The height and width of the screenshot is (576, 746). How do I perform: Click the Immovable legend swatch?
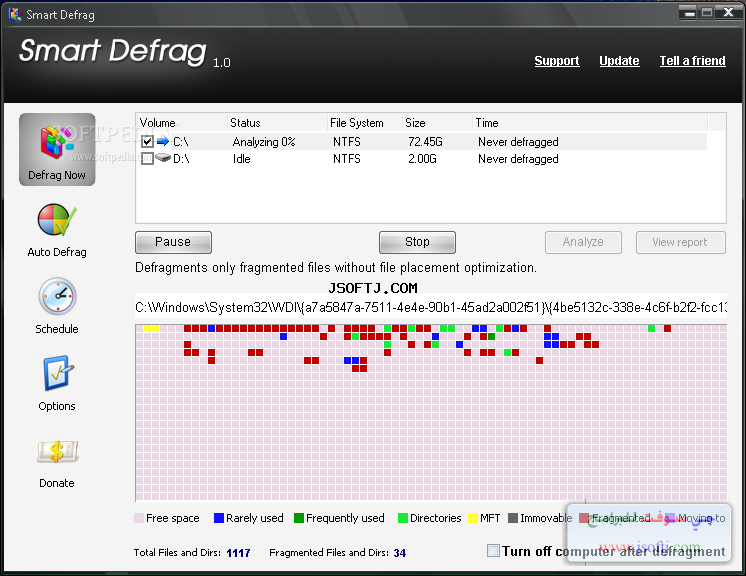click(x=513, y=518)
